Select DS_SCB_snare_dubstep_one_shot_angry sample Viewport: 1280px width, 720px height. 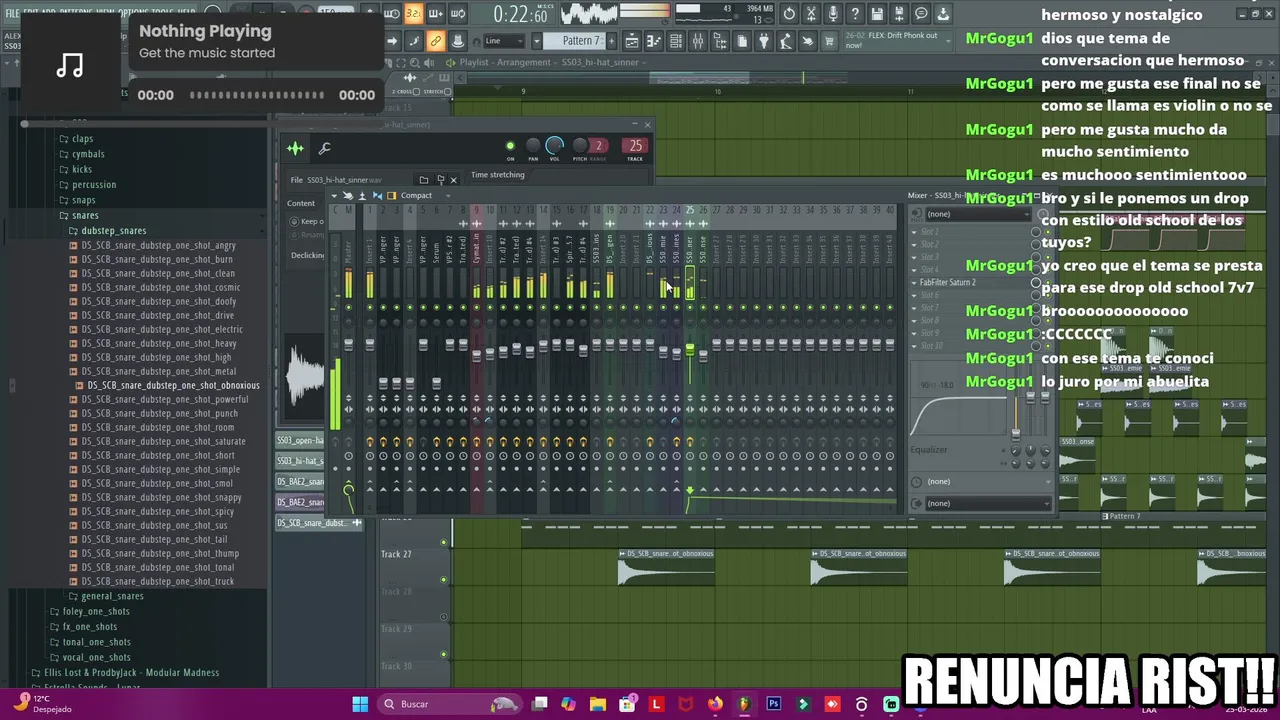pos(158,245)
